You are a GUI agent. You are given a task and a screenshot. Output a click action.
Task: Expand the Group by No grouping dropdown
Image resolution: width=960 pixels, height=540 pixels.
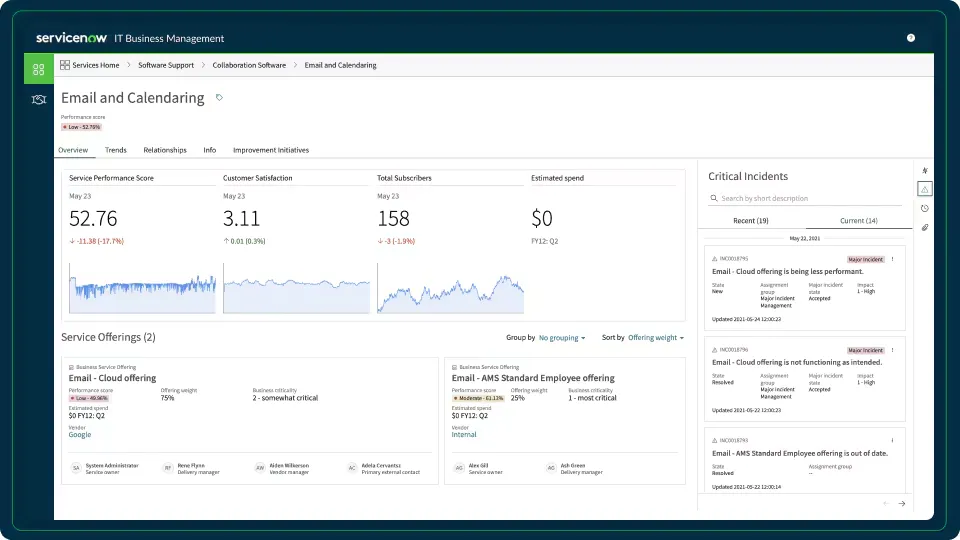tap(562, 338)
